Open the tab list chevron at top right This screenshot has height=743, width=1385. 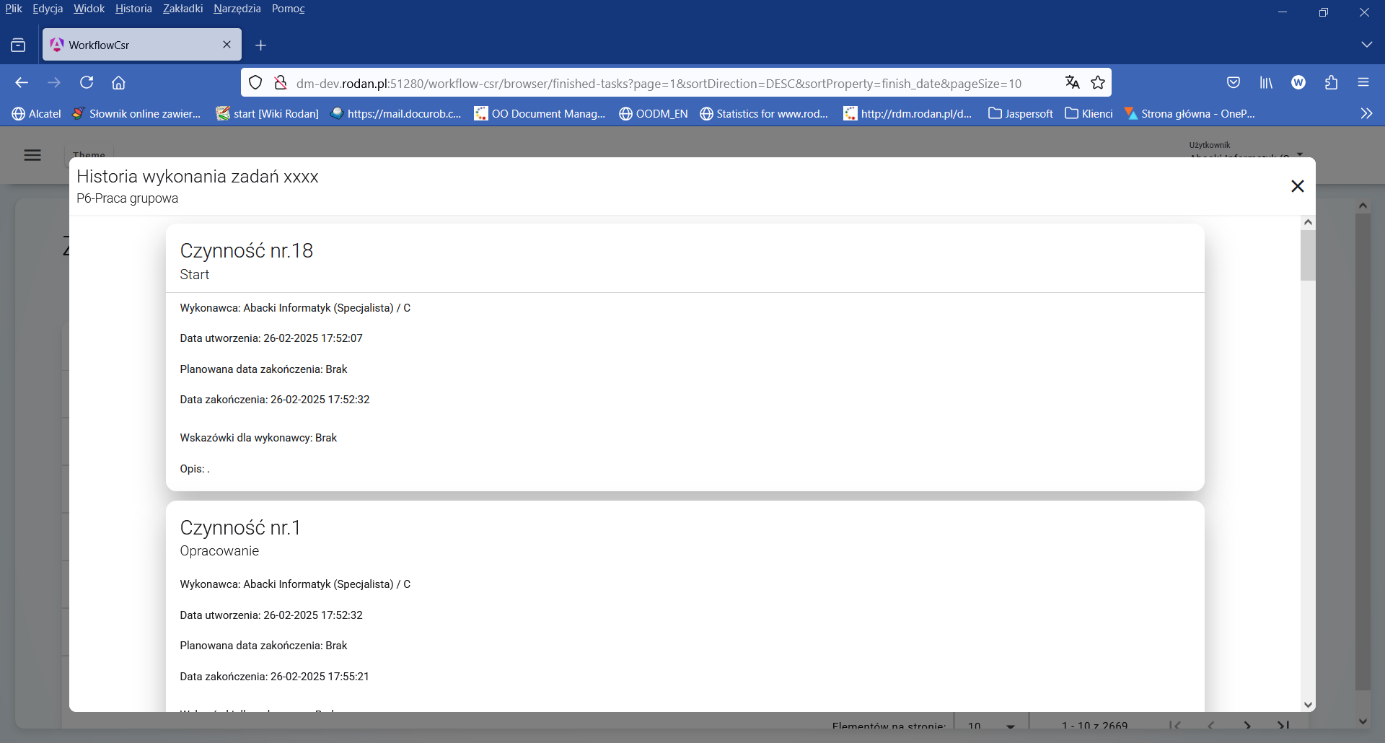[1366, 44]
